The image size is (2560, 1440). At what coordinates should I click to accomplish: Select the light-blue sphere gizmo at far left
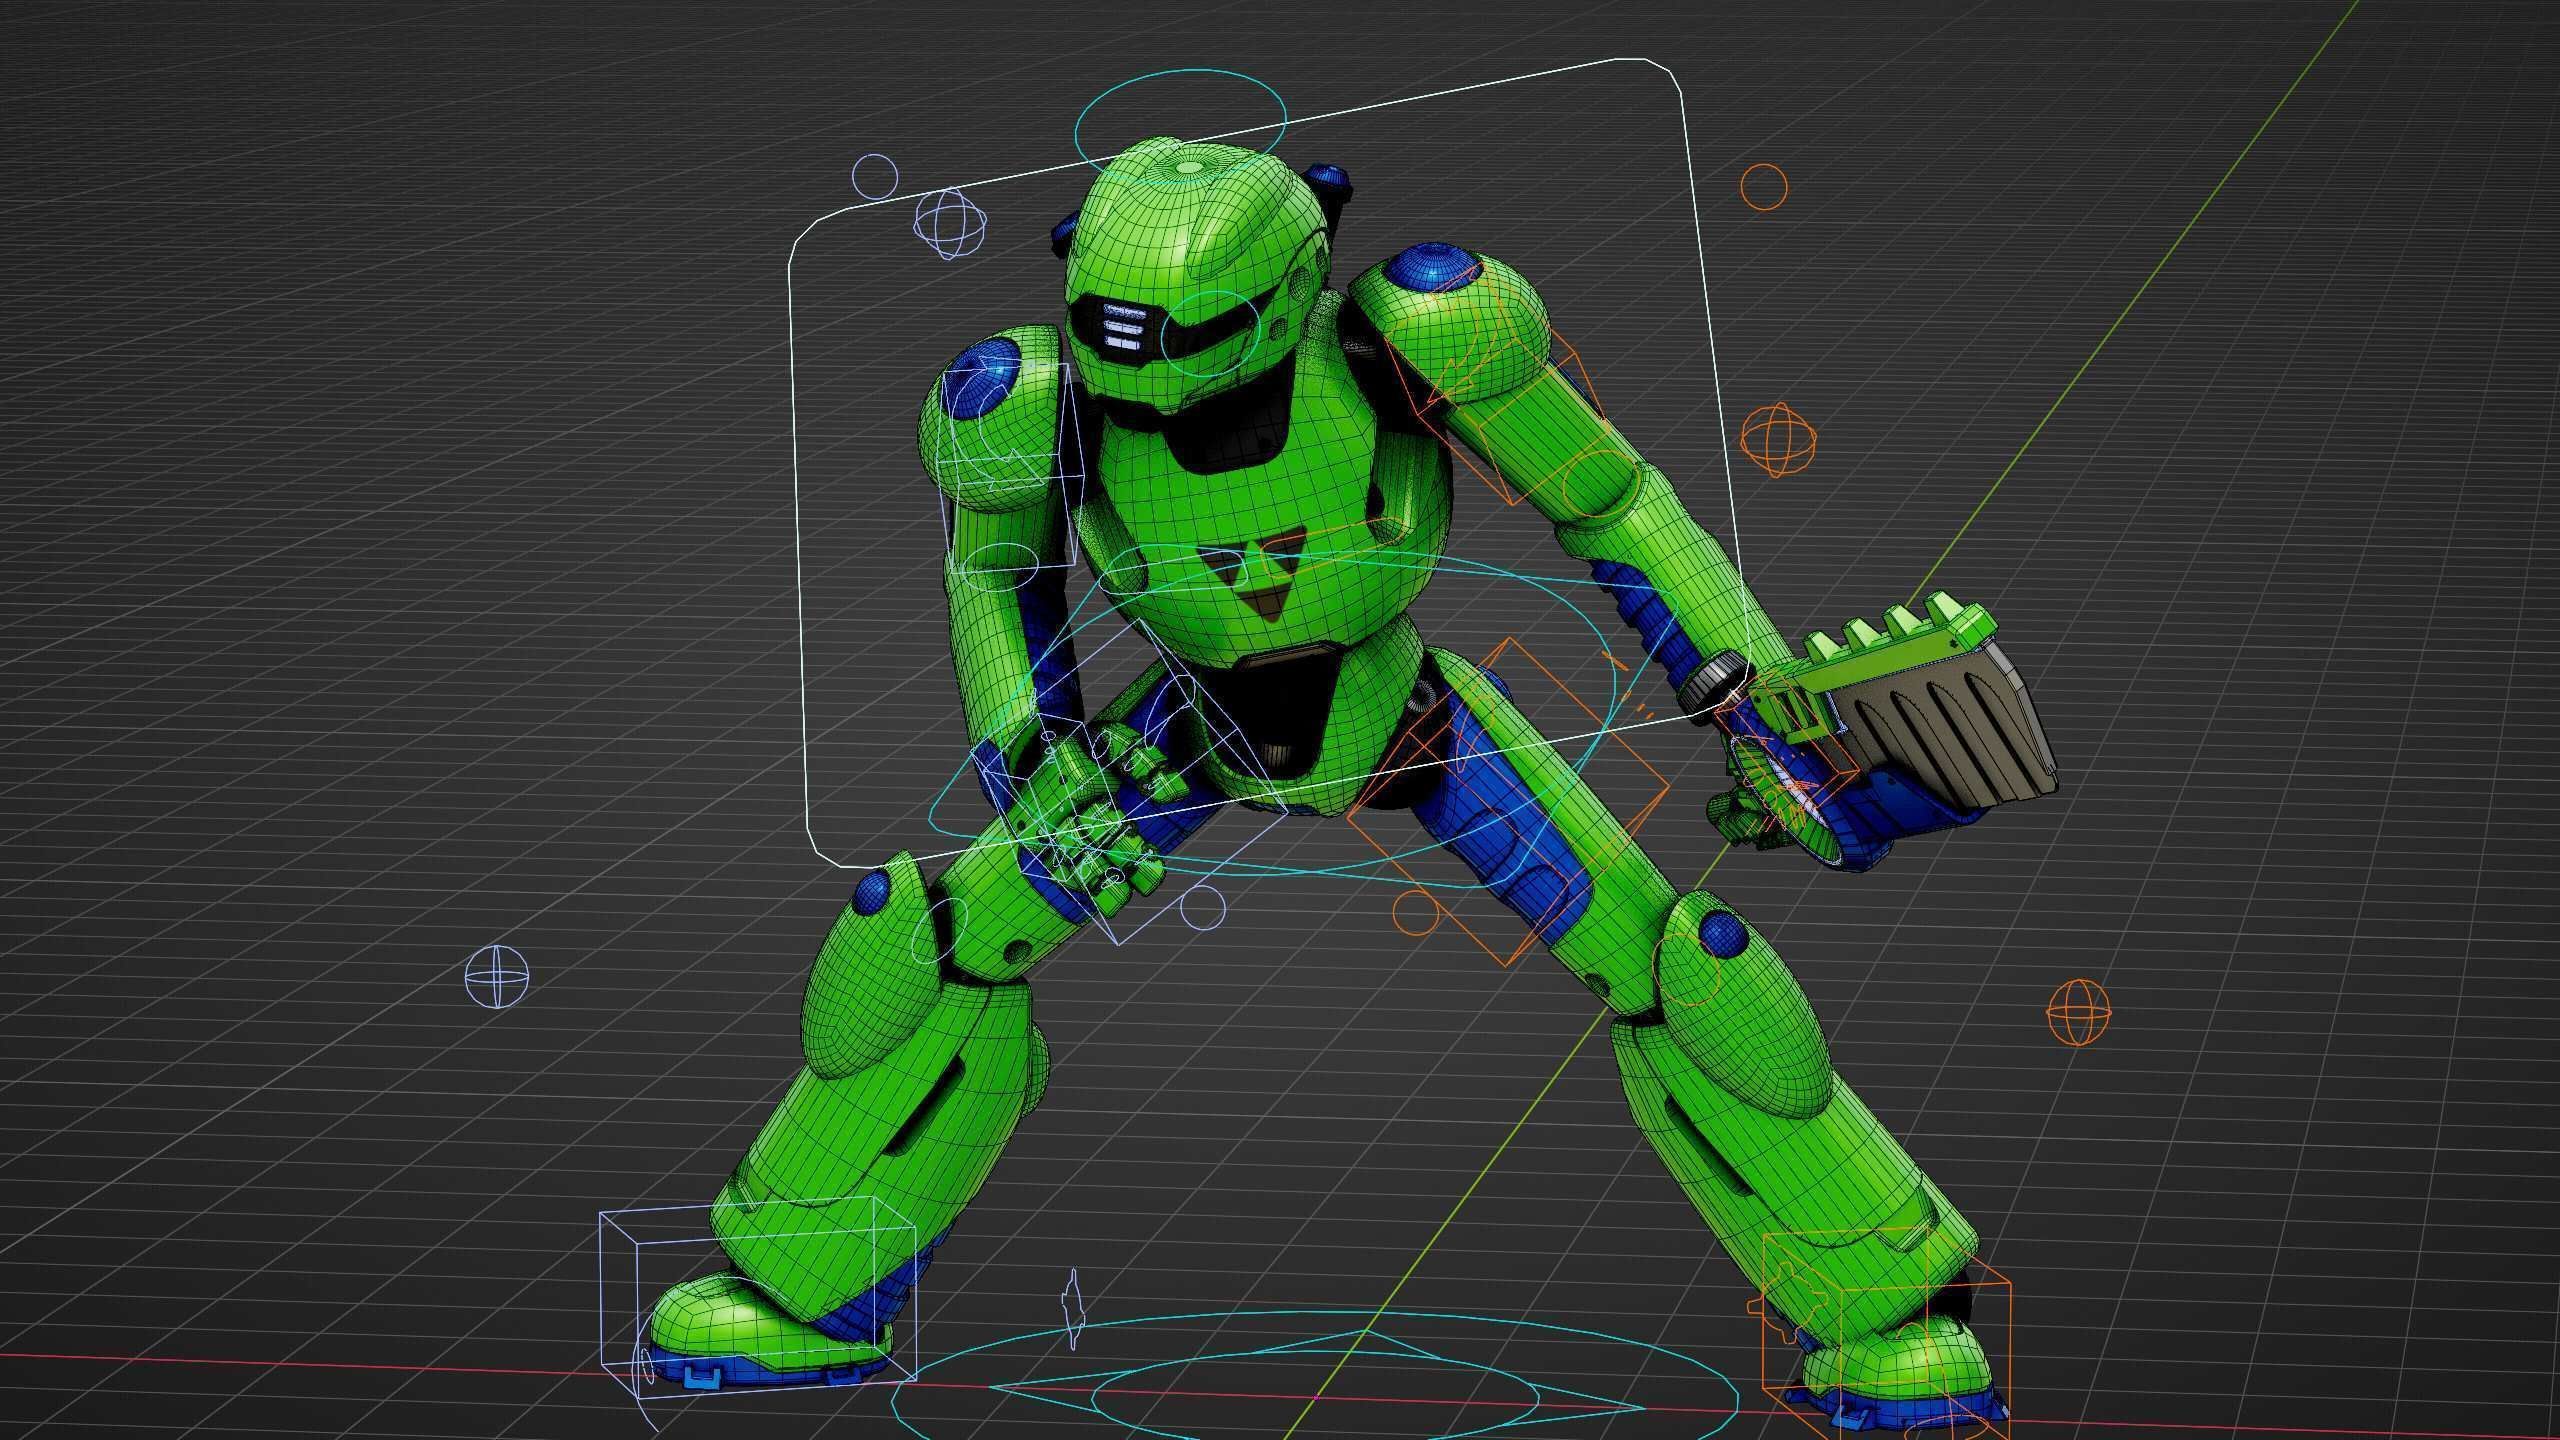(497, 977)
